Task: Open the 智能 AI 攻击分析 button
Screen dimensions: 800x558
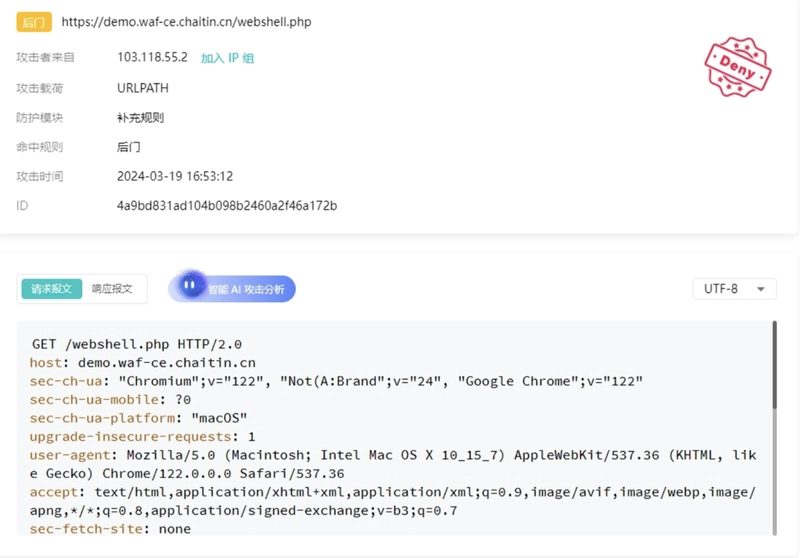Action: [x=232, y=289]
